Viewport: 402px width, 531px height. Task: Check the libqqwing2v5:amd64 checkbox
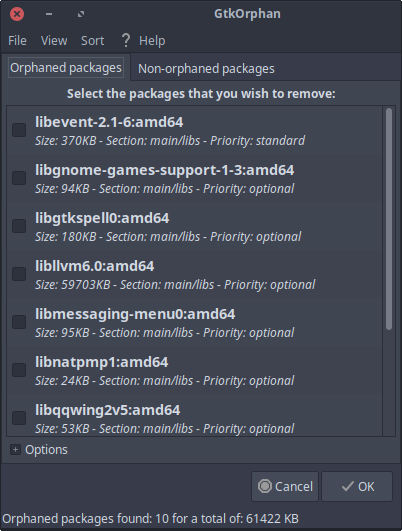coord(19,418)
